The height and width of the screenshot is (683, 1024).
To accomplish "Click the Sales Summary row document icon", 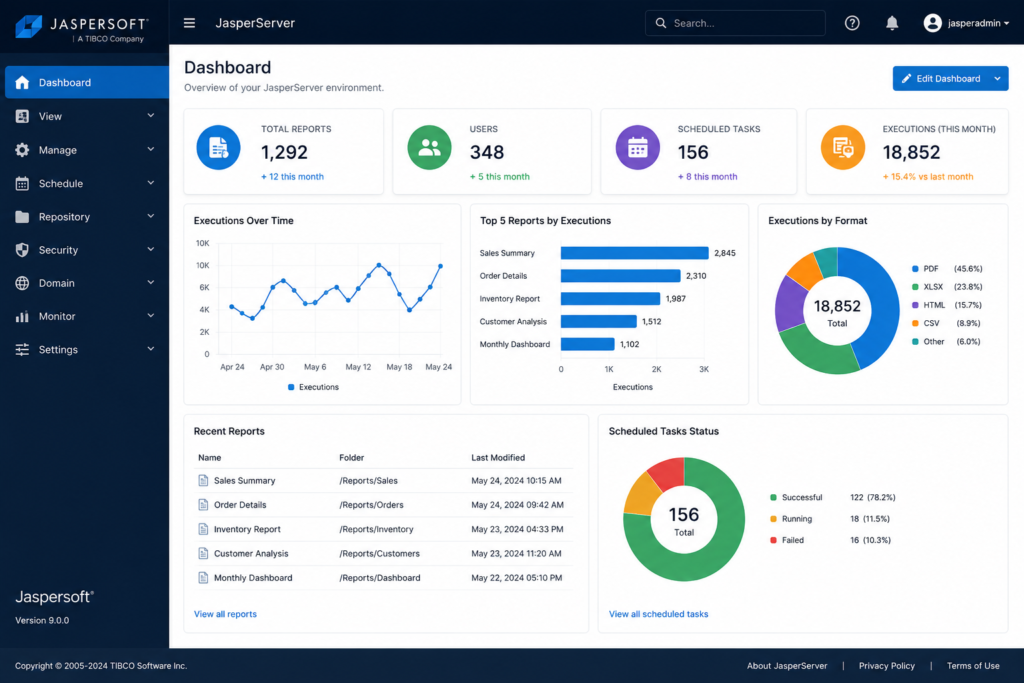I will [203, 481].
